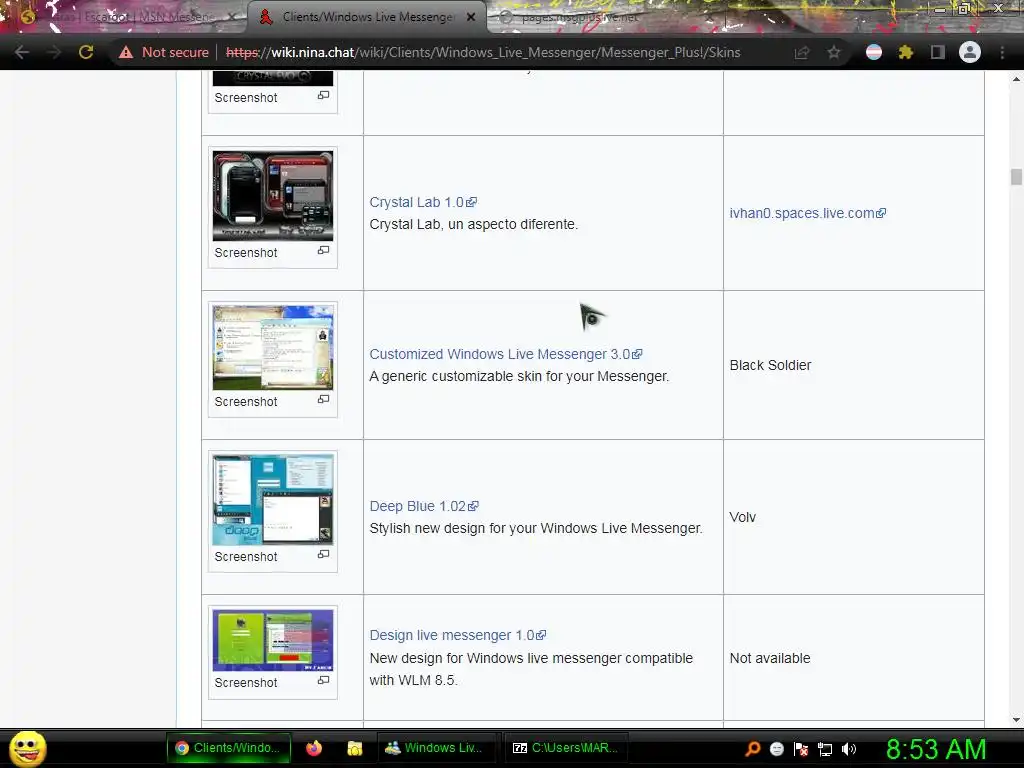The image size is (1024, 768).
Task: Open the file folder taskbar icon
Action: pyautogui.click(x=355, y=748)
